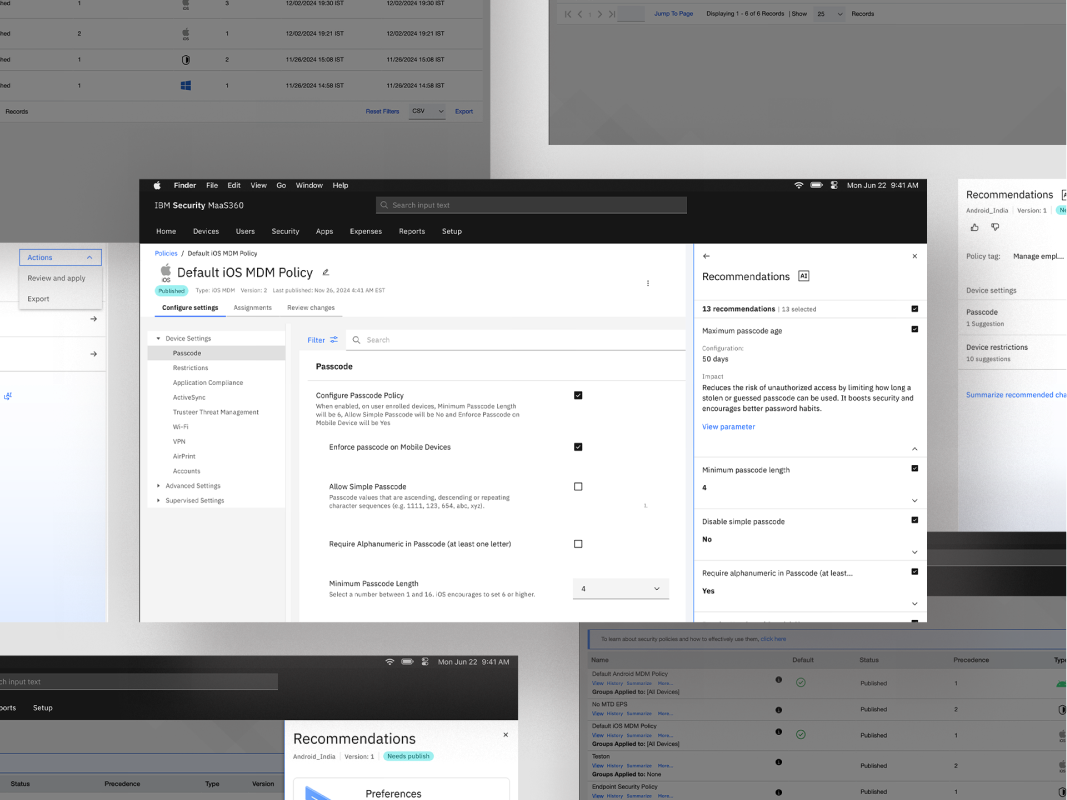Screen dimensions: 1067x800
Task: Click the back arrow in Recommendations panel
Action: 707,256
